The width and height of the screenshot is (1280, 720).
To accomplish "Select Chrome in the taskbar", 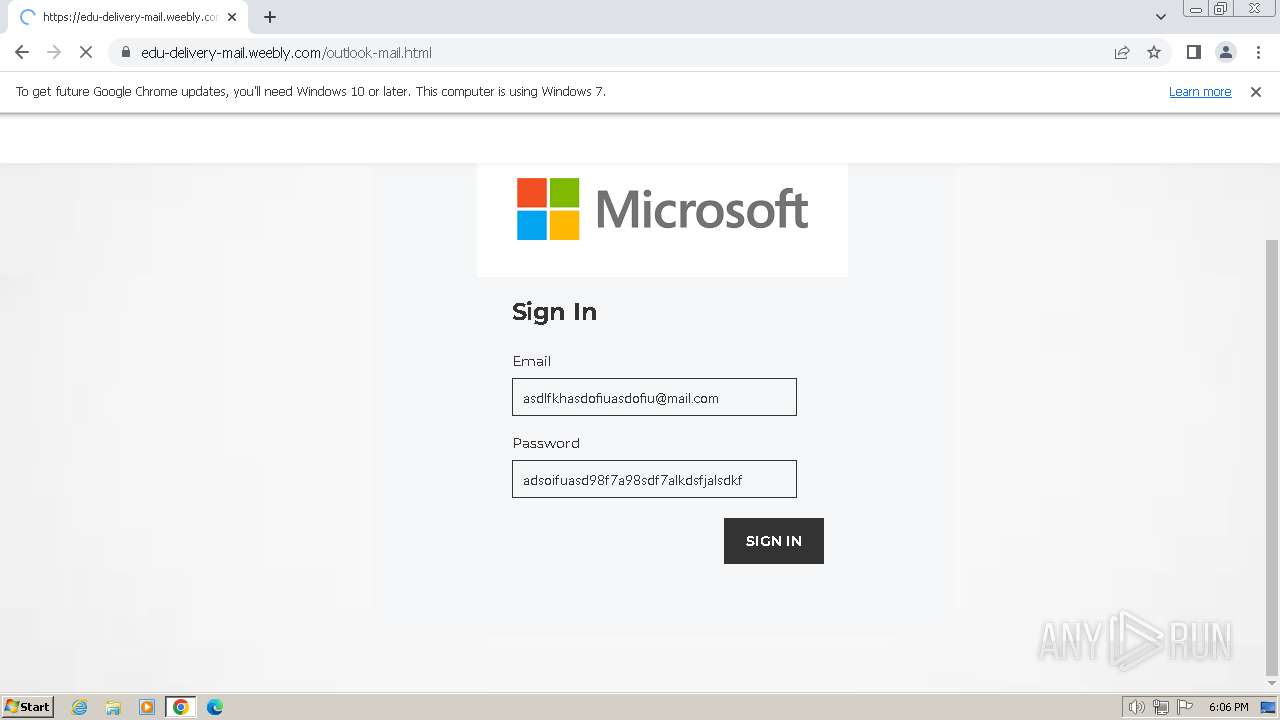I will (x=181, y=707).
